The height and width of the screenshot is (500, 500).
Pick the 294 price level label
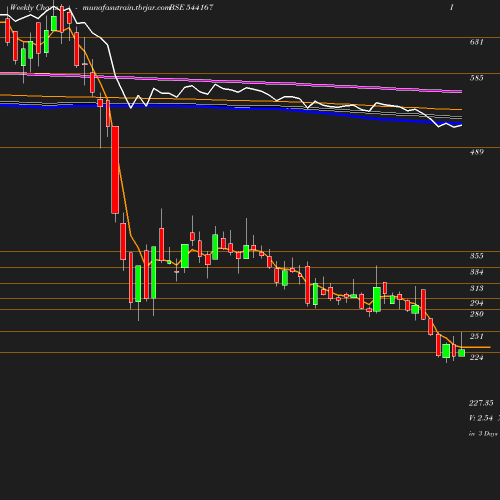476,303
